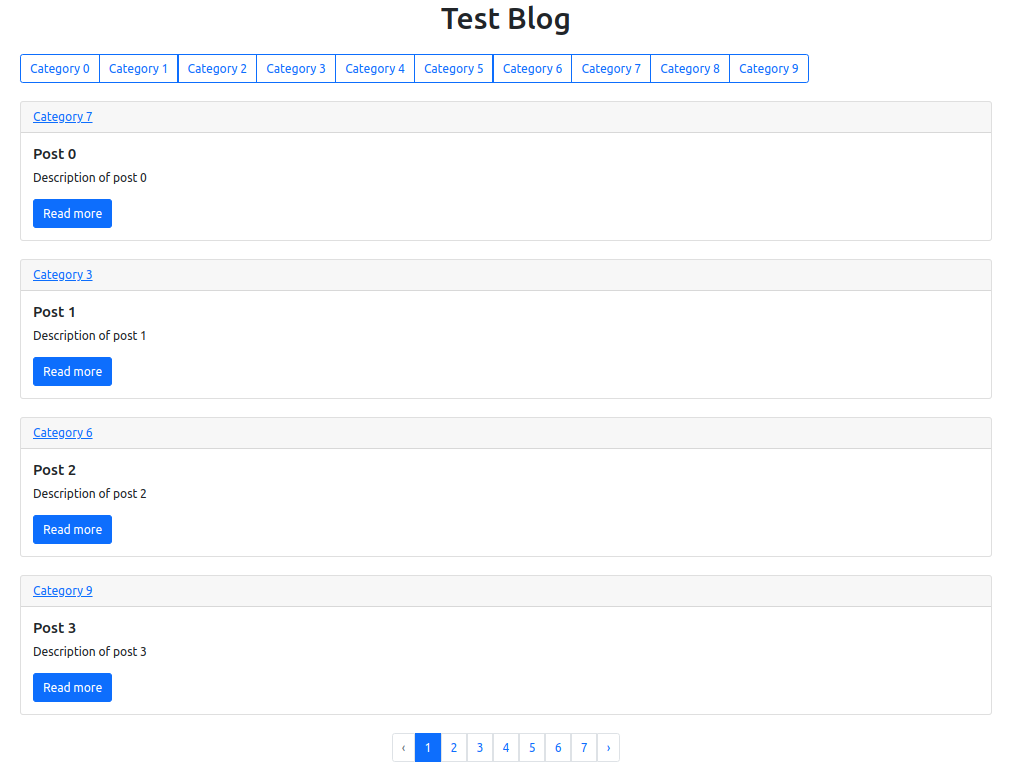Image resolution: width=1024 pixels, height=768 pixels.
Task: Select the Category 0 filter
Action: pyautogui.click(x=59, y=68)
